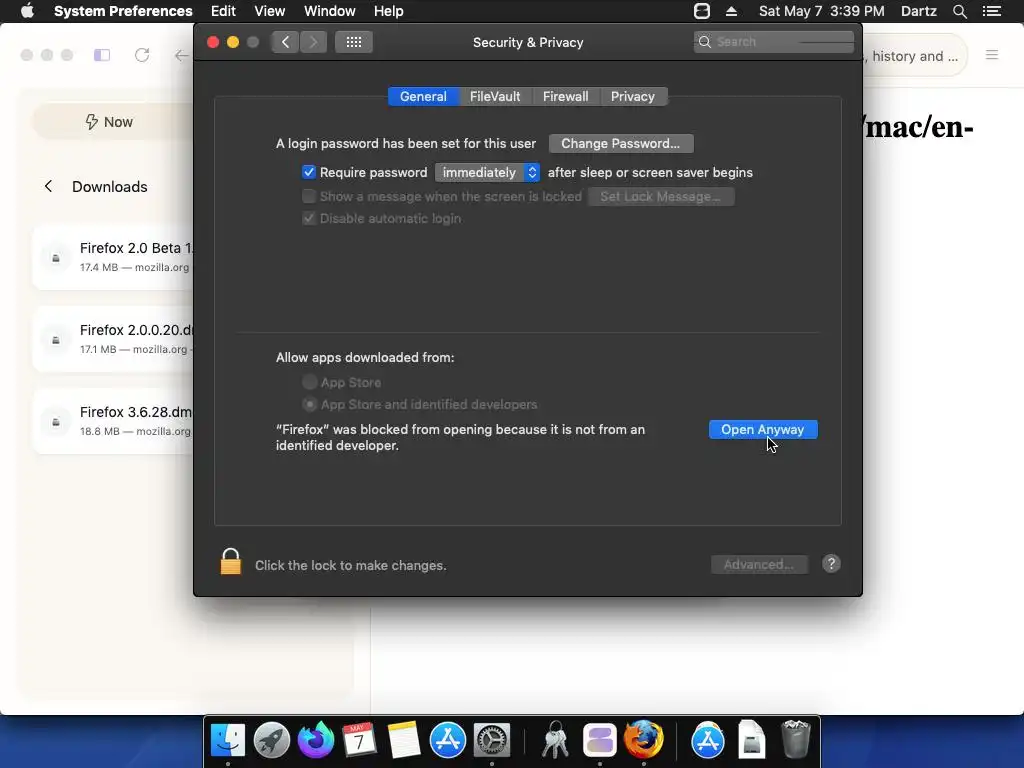Image resolution: width=1024 pixels, height=768 pixels.
Task: Select Firefox 2.0 Beta 1 download entry
Action: pos(113,257)
